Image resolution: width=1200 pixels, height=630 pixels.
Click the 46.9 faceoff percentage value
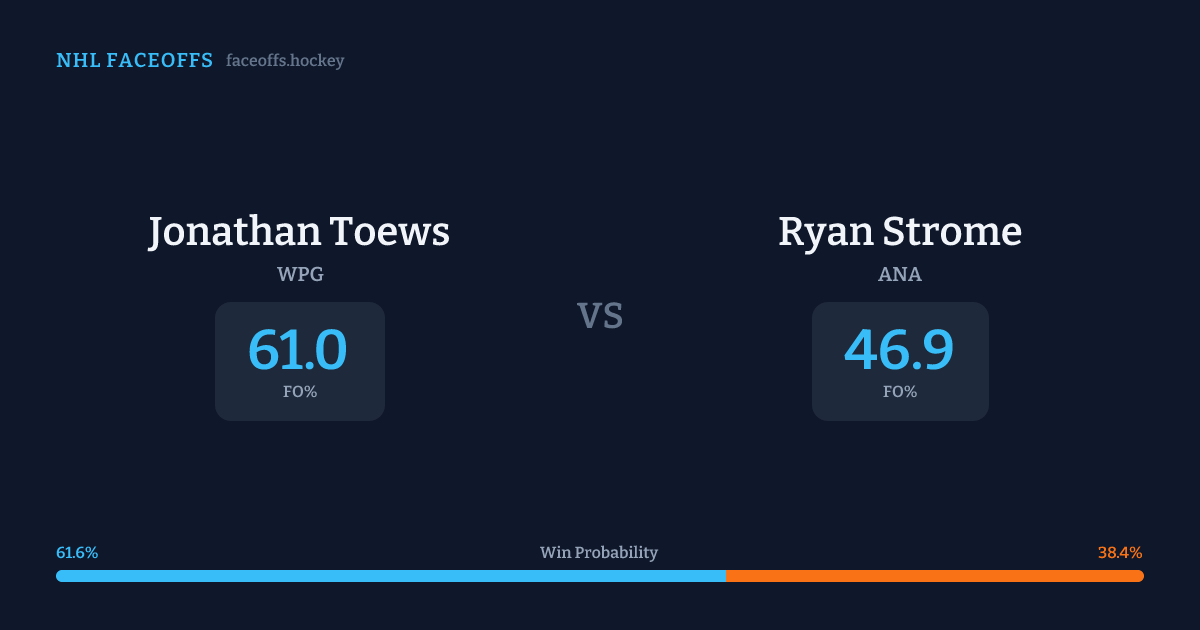[x=899, y=350]
